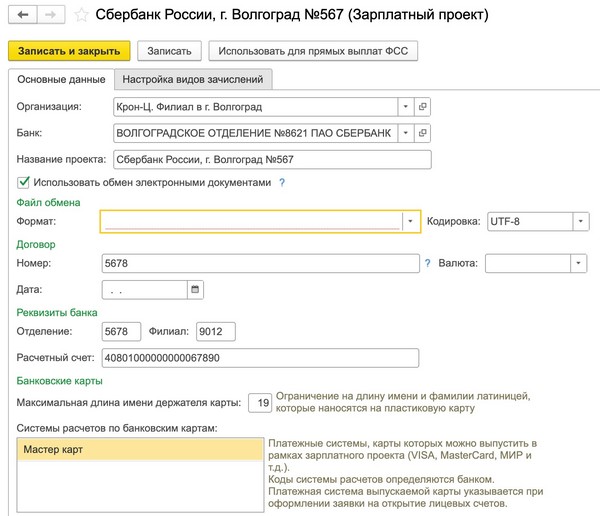Click the forward navigation arrow
Viewport: 600px width, 516px height.
(47, 17)
